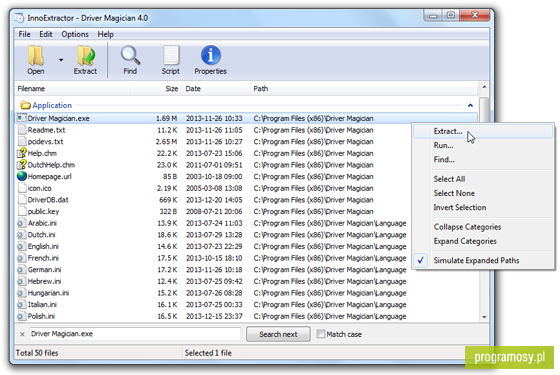Choose Find... in the context menu
560x375 pixels.
483,160
